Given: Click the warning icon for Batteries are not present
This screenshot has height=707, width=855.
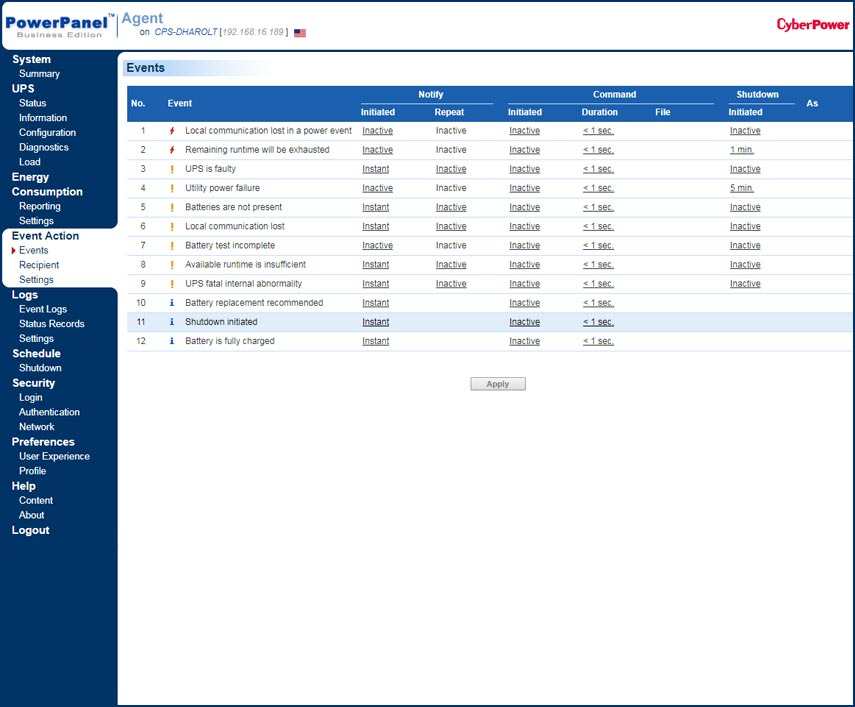Looking at the screenshot, I should [172, 207].
